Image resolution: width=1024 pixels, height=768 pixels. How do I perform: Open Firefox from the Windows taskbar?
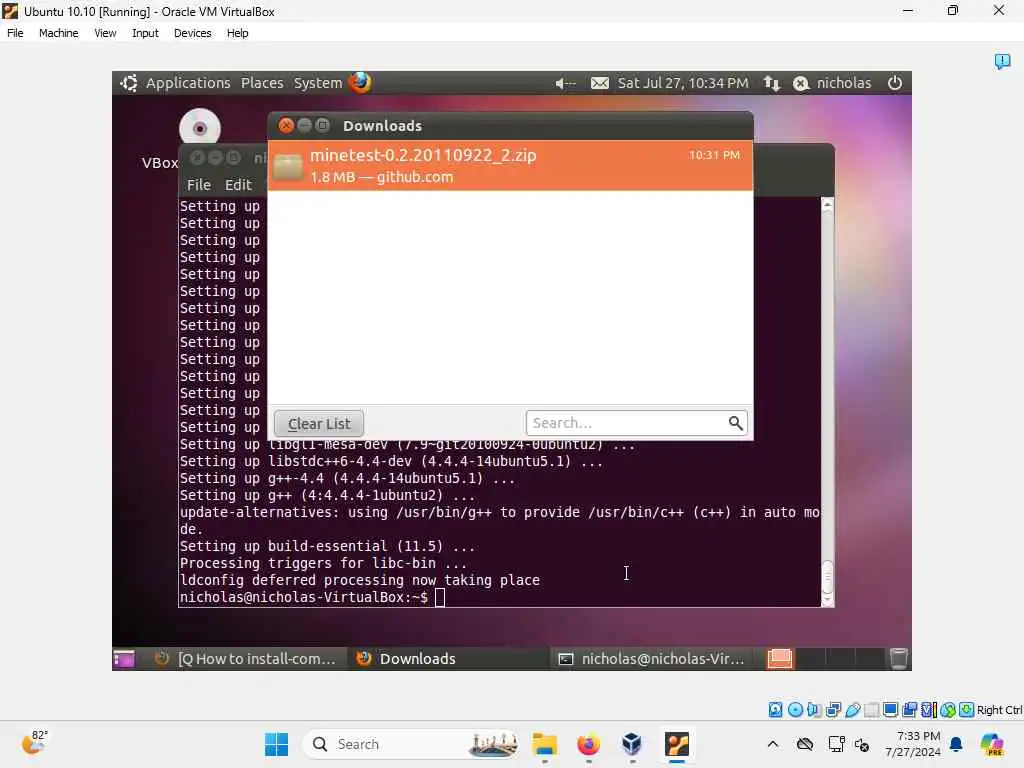(588, 744)
